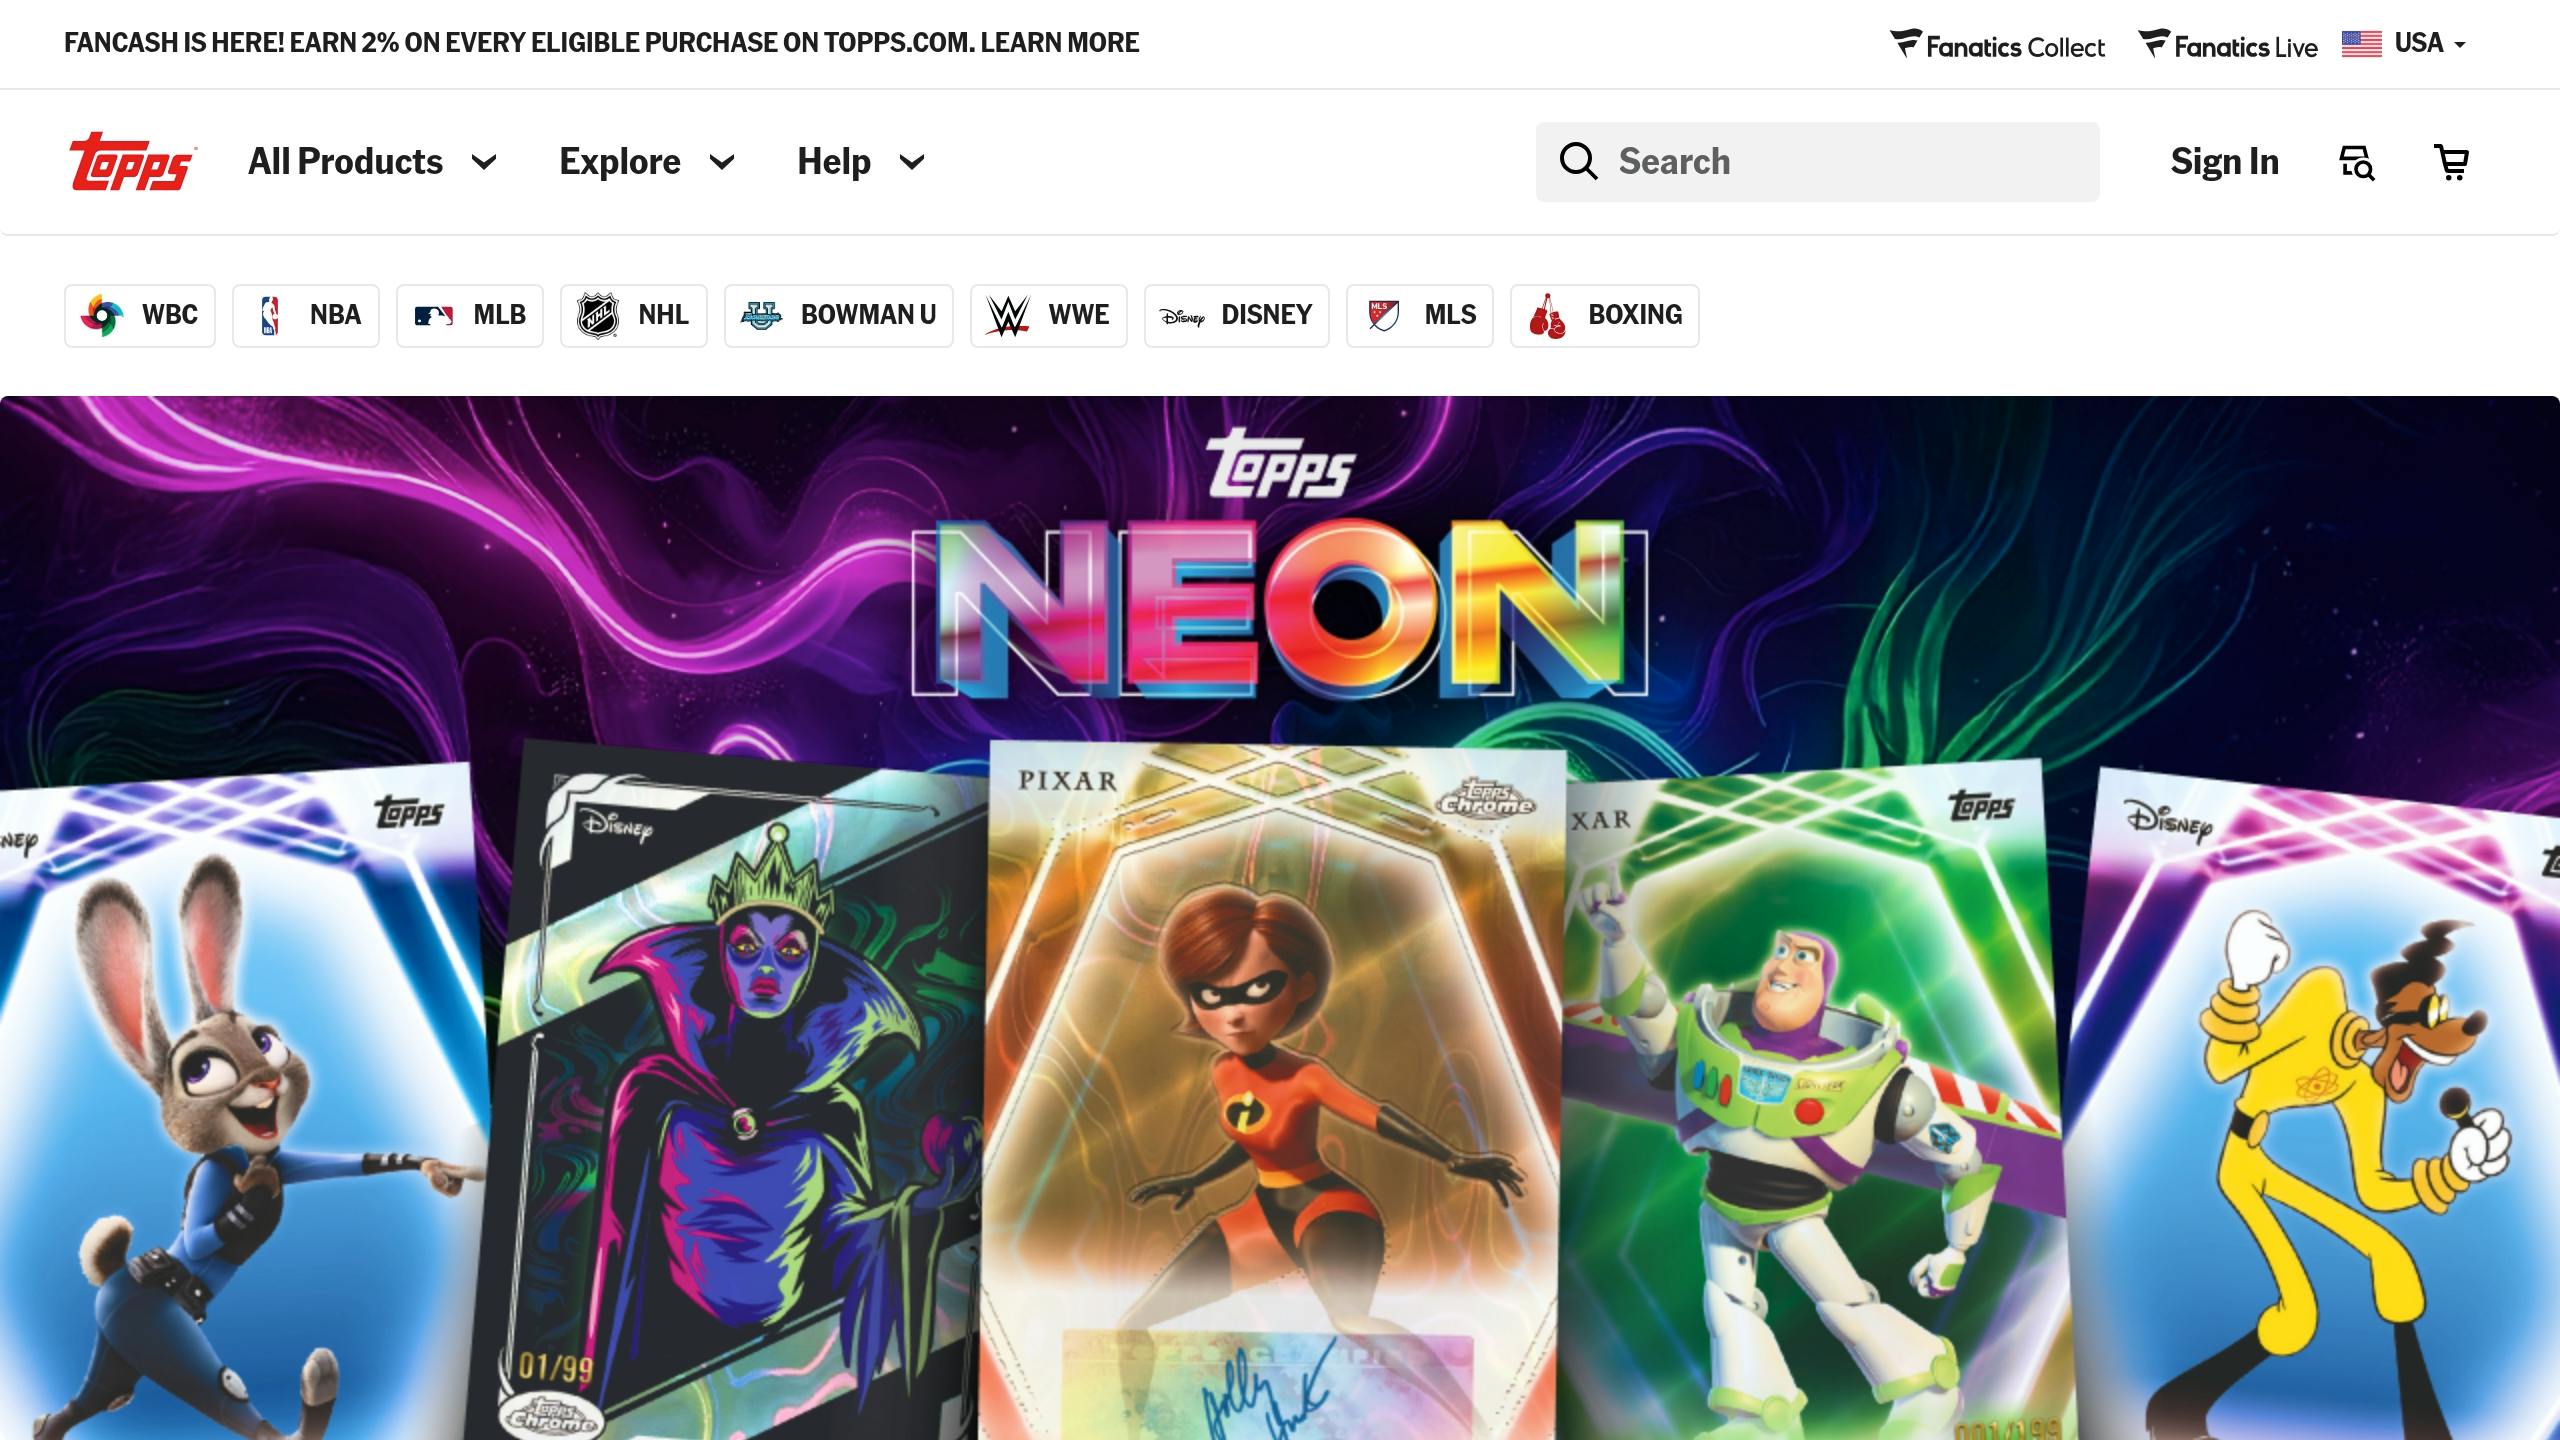Image resolution: width=2560 pixels, height=1440 pixels.
Task: Expand the All Products dropdown
Action: pyautogui.click(x=372, y=162)
